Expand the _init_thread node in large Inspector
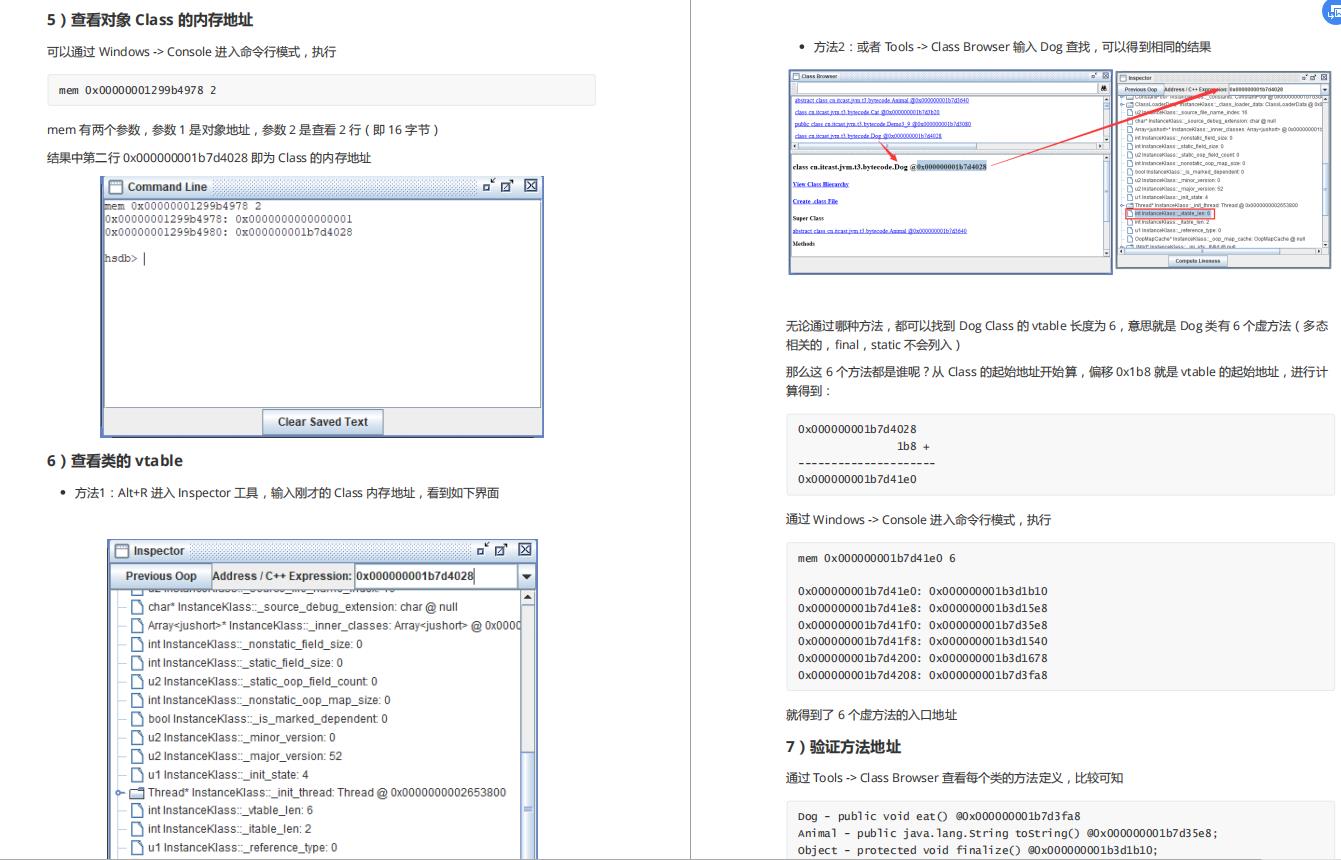Image resolution: width=1341 pixels, height=860 pixels. 119,793
